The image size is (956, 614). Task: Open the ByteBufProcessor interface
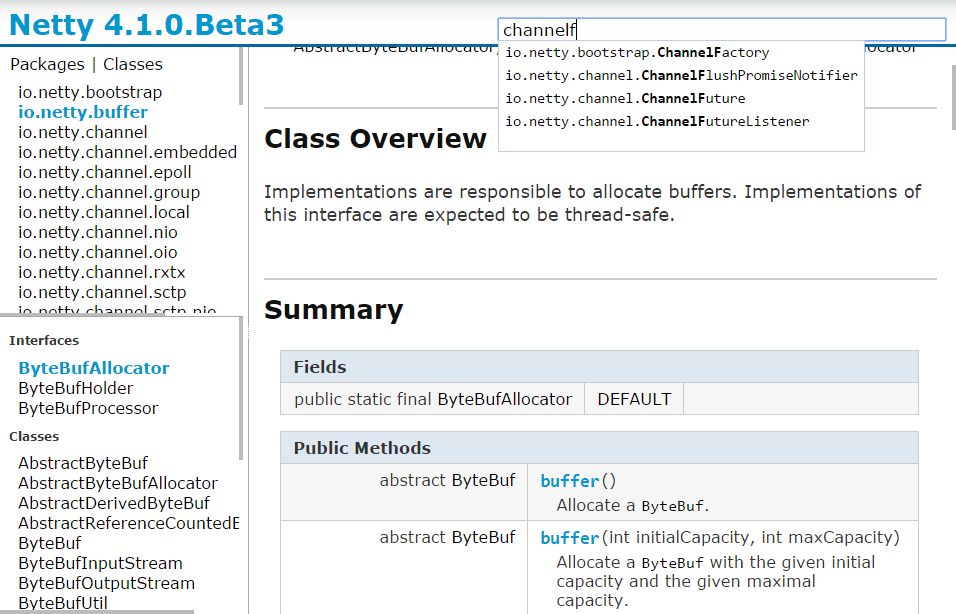[88, 409]
